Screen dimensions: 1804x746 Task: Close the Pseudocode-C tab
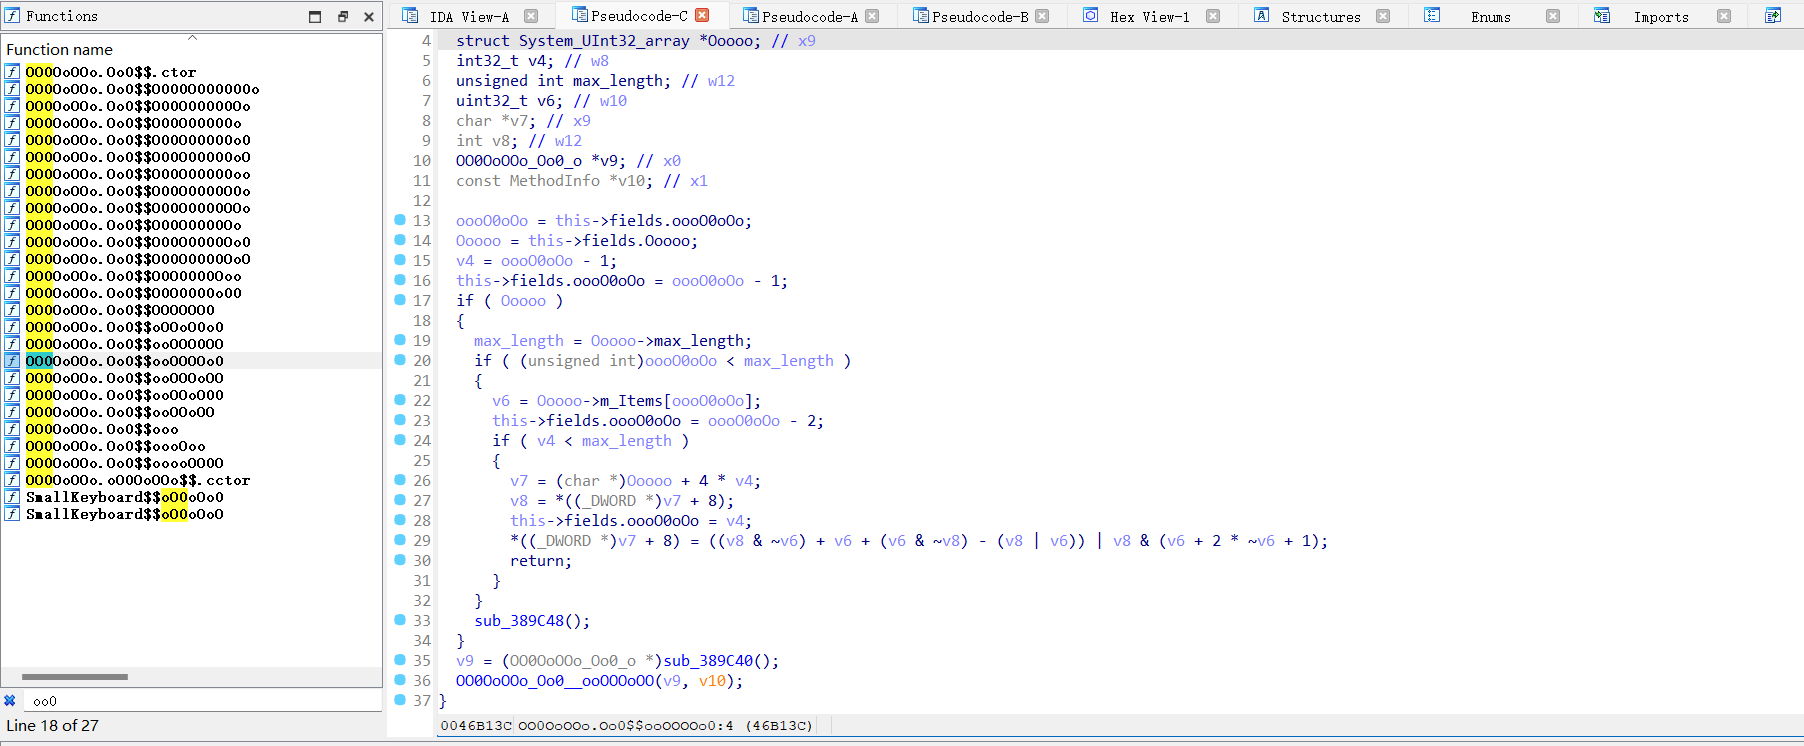coord(702,15)
